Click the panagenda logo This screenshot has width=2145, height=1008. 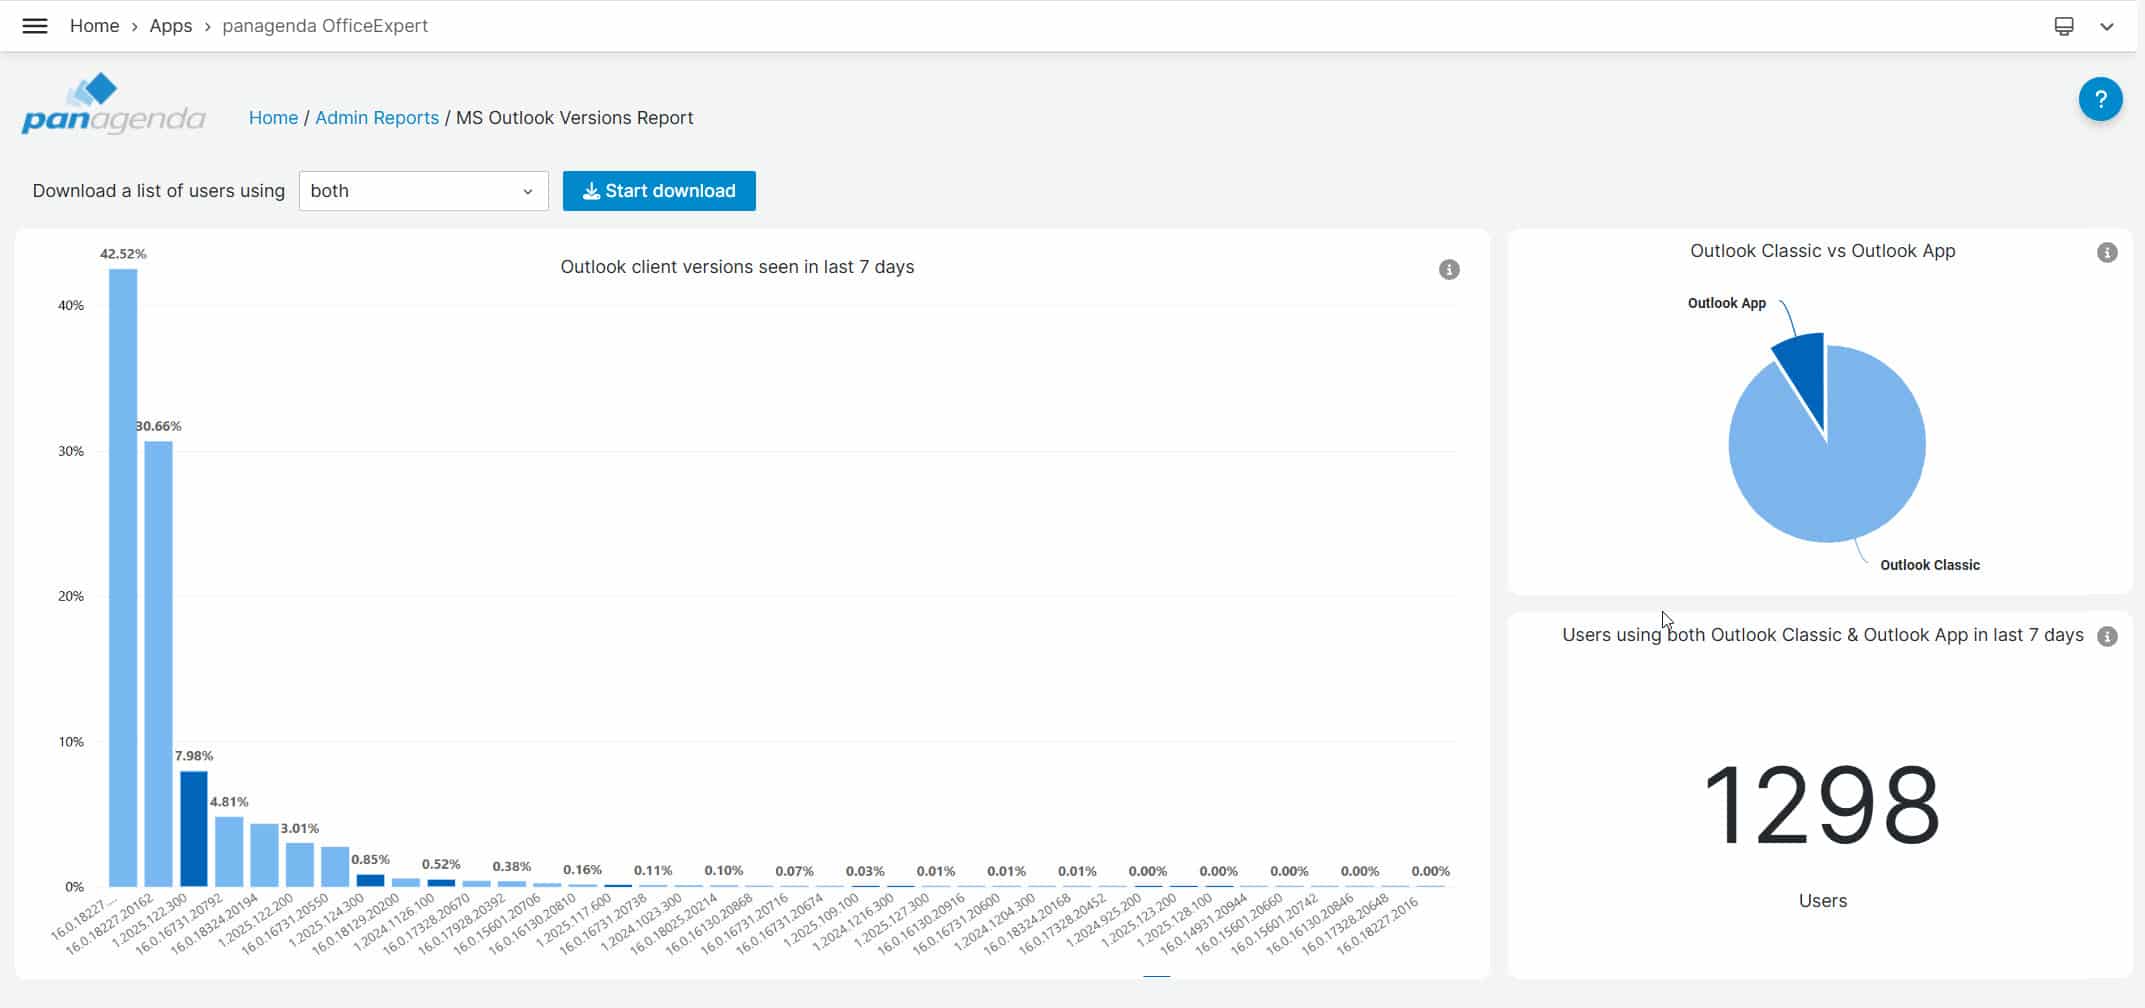click(x=113, y=104)
